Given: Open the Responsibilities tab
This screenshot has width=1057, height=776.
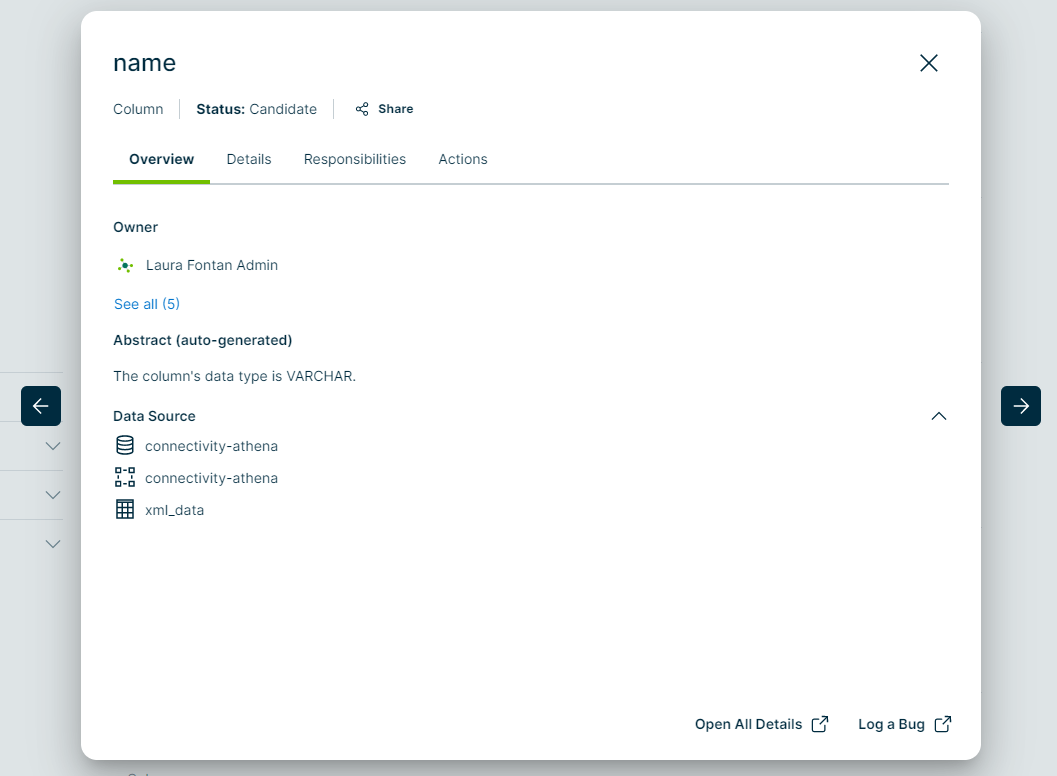Looking at the screenshot, I should click(355, 159).
